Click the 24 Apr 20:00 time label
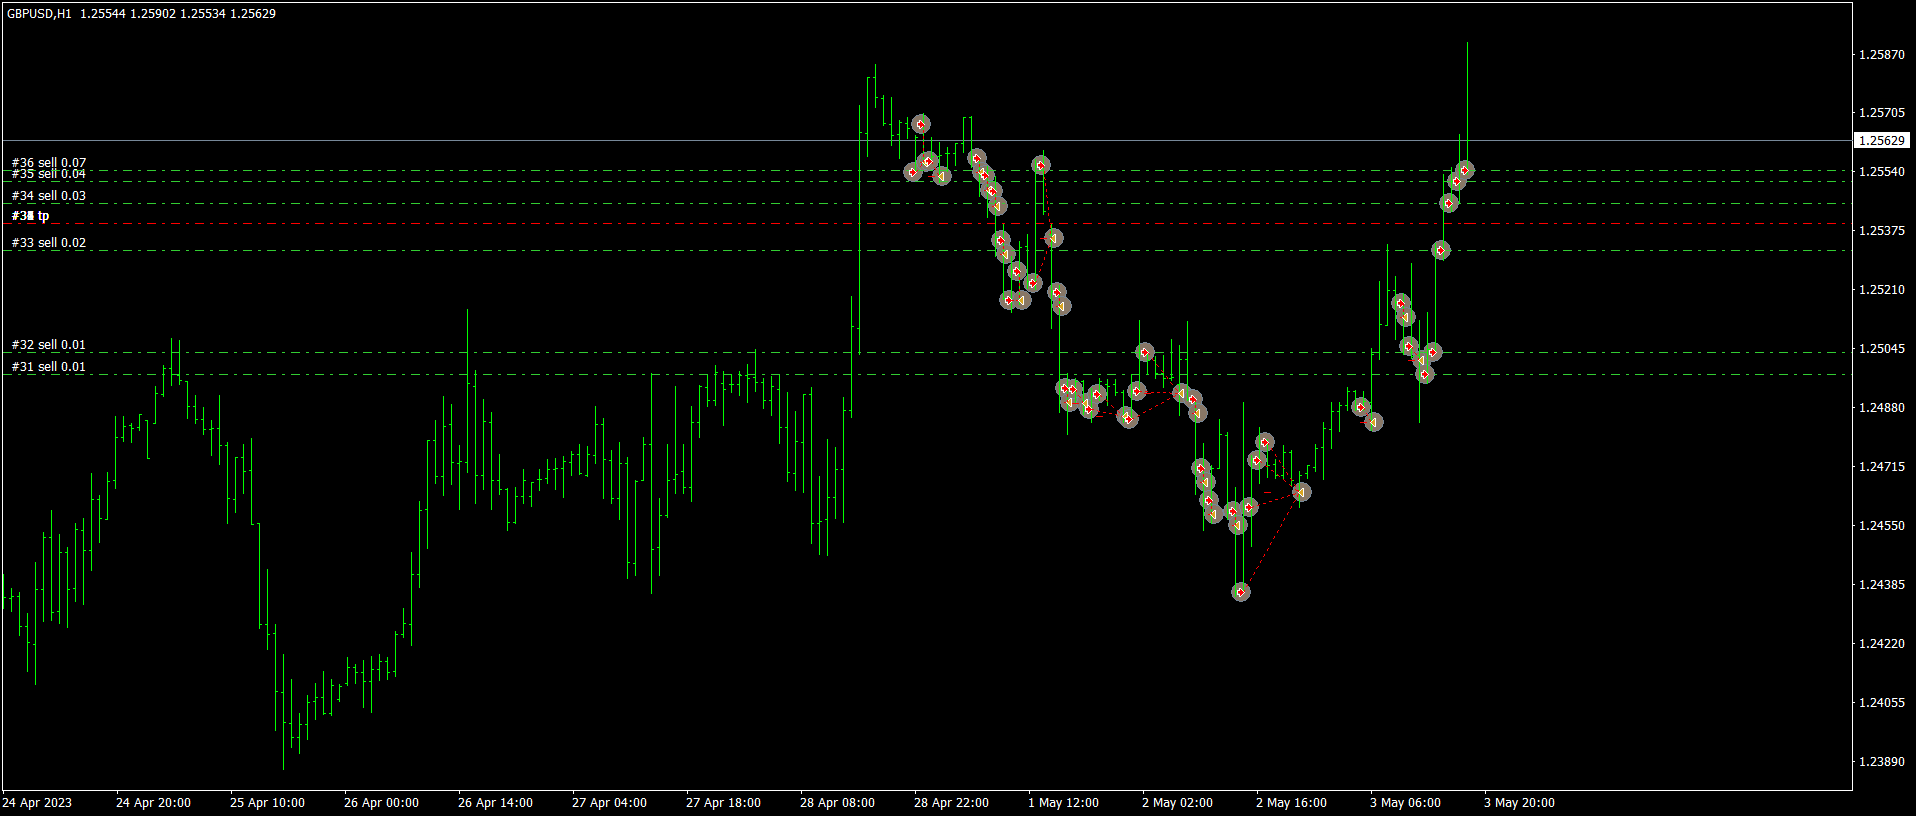Viewport: 1916px width, 816px height. coord(153,803)
